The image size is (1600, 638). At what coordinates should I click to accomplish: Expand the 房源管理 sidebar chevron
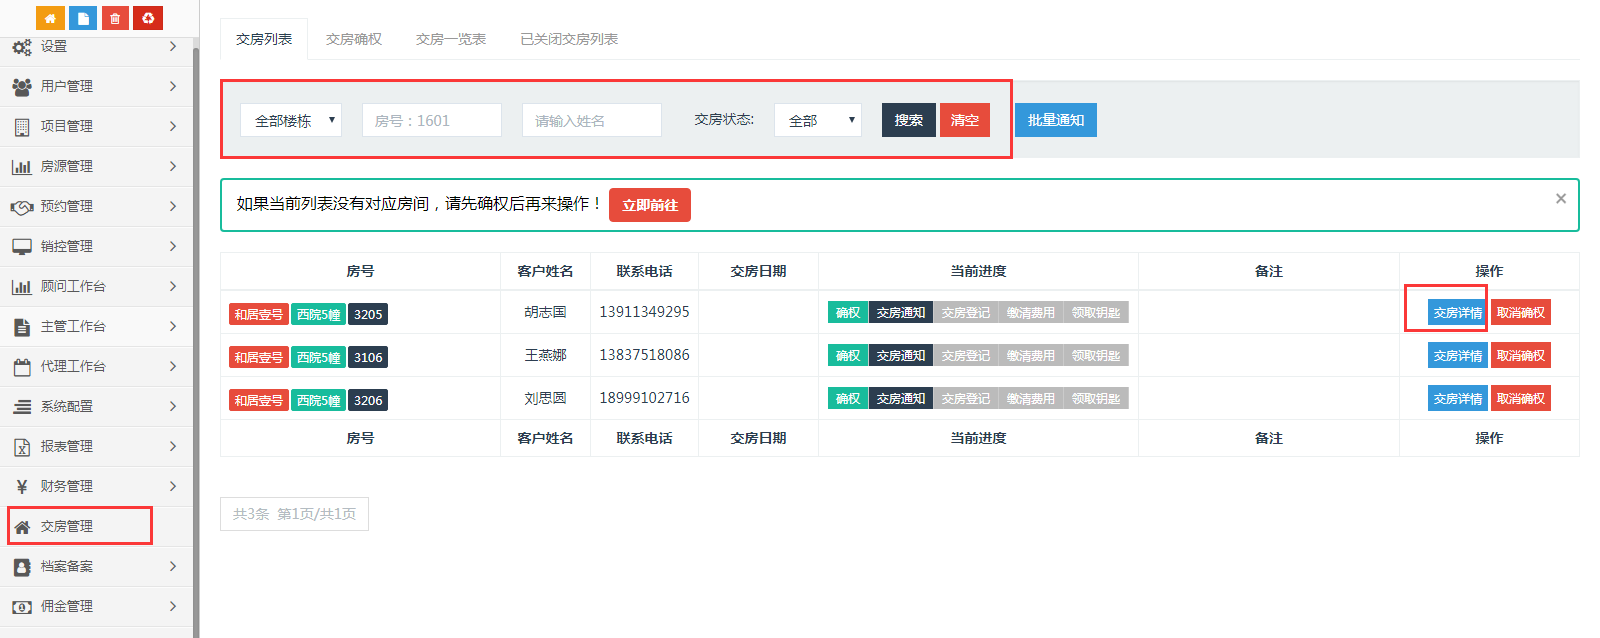173,166
